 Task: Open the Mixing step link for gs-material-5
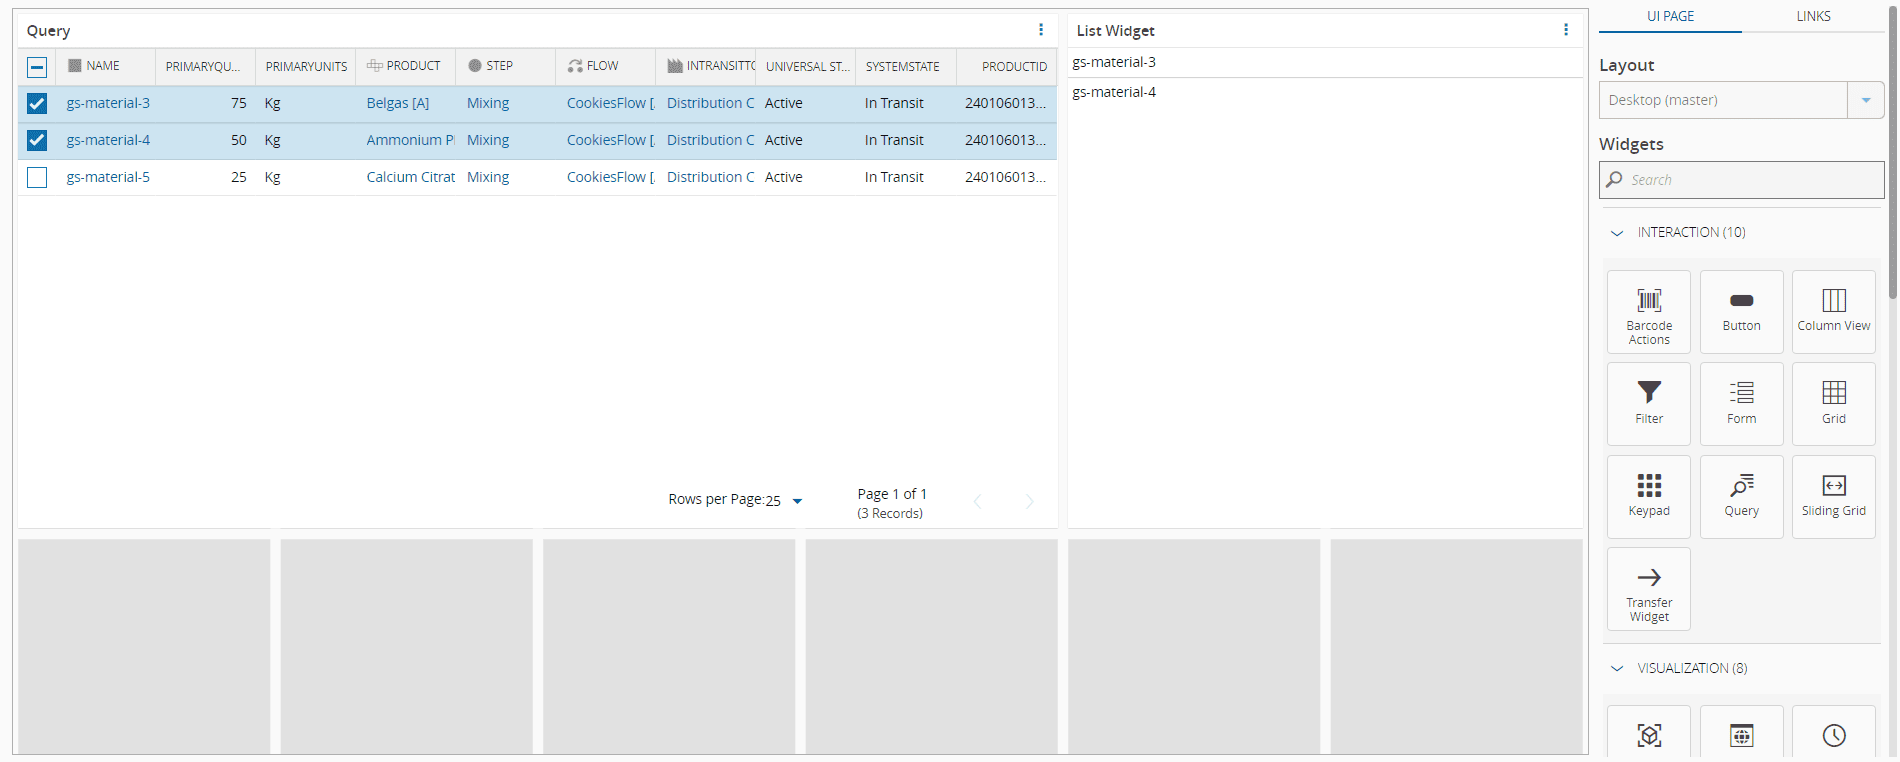[488, 177]
